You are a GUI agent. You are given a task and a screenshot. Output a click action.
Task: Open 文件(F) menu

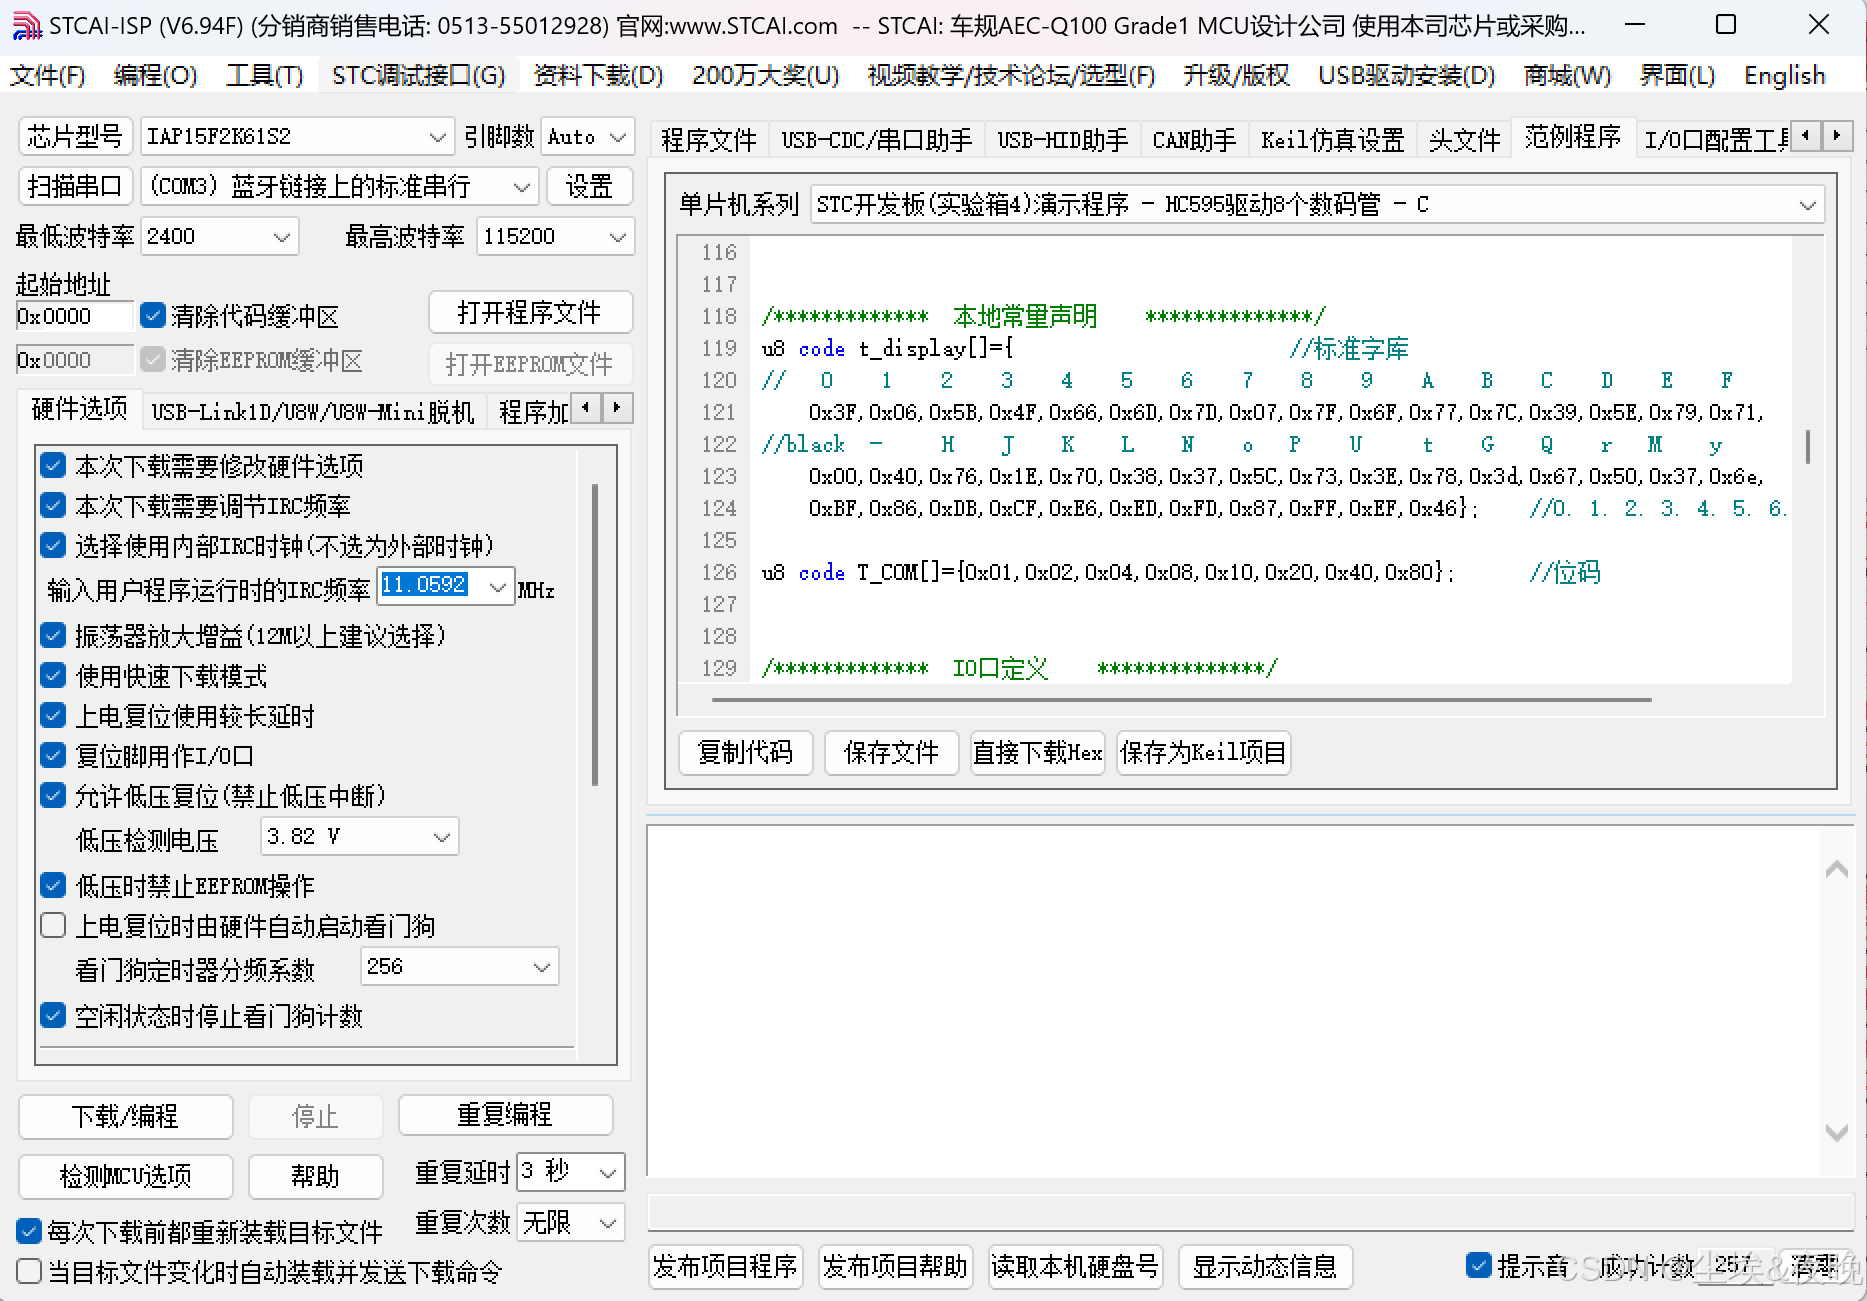pos(47,76)
